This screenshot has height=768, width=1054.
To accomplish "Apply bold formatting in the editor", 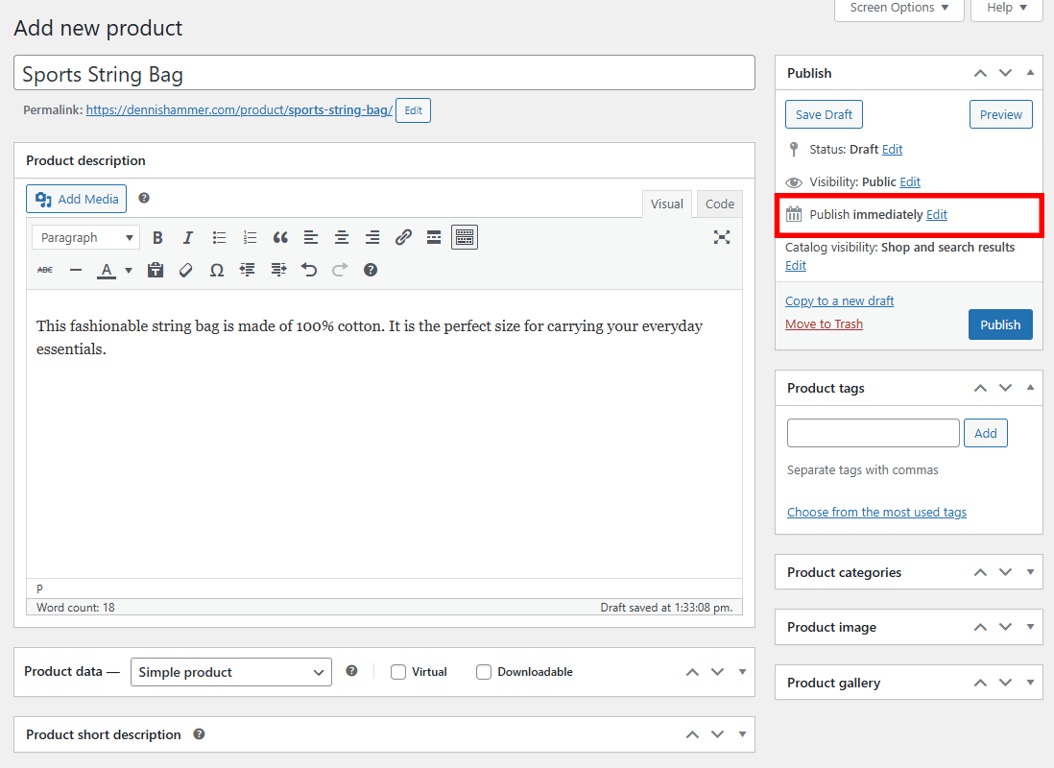I will click(158, 237).
